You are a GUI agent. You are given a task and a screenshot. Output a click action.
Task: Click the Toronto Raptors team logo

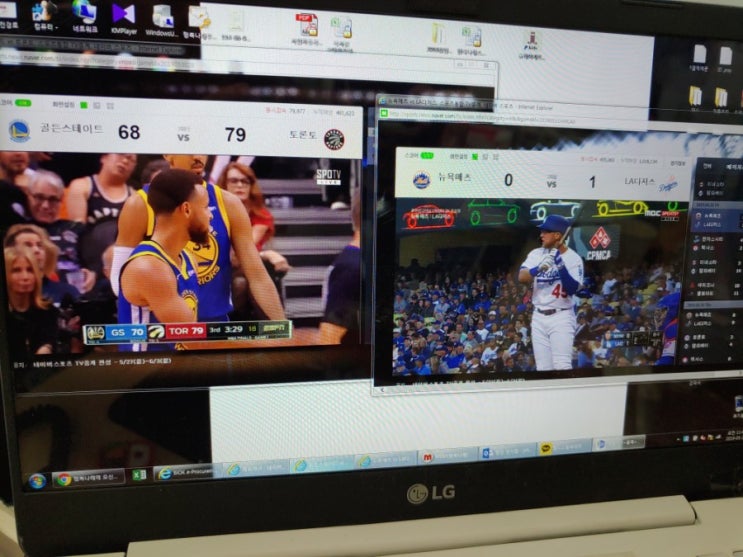334,139
